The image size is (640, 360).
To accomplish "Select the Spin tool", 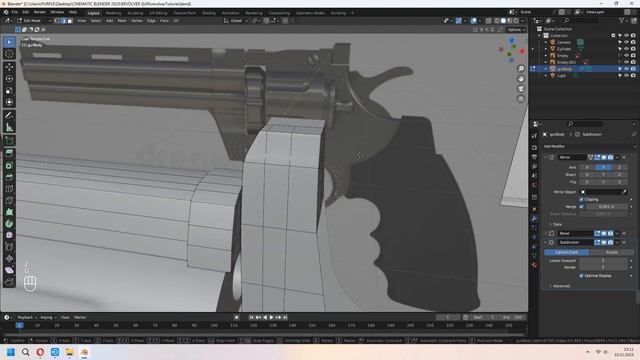I will point(9,224).
